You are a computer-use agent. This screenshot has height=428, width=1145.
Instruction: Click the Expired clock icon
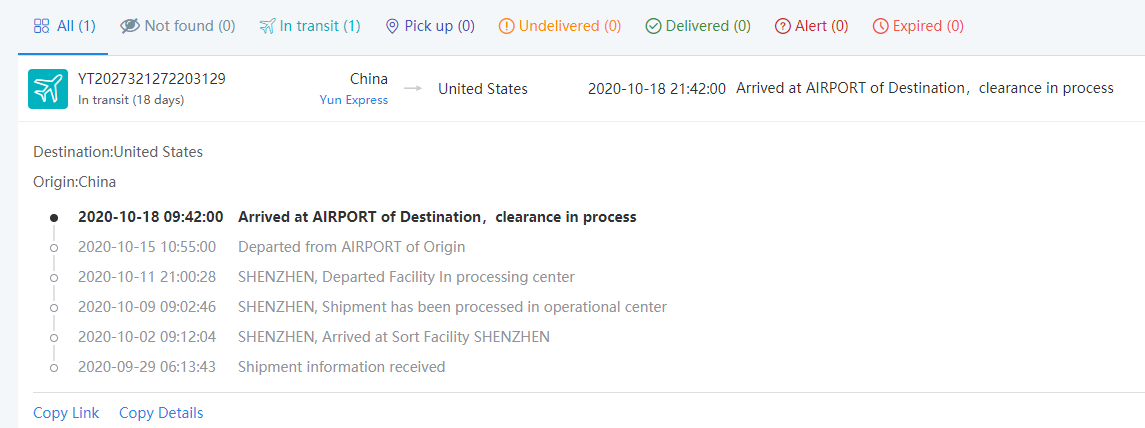pos(880,26)
